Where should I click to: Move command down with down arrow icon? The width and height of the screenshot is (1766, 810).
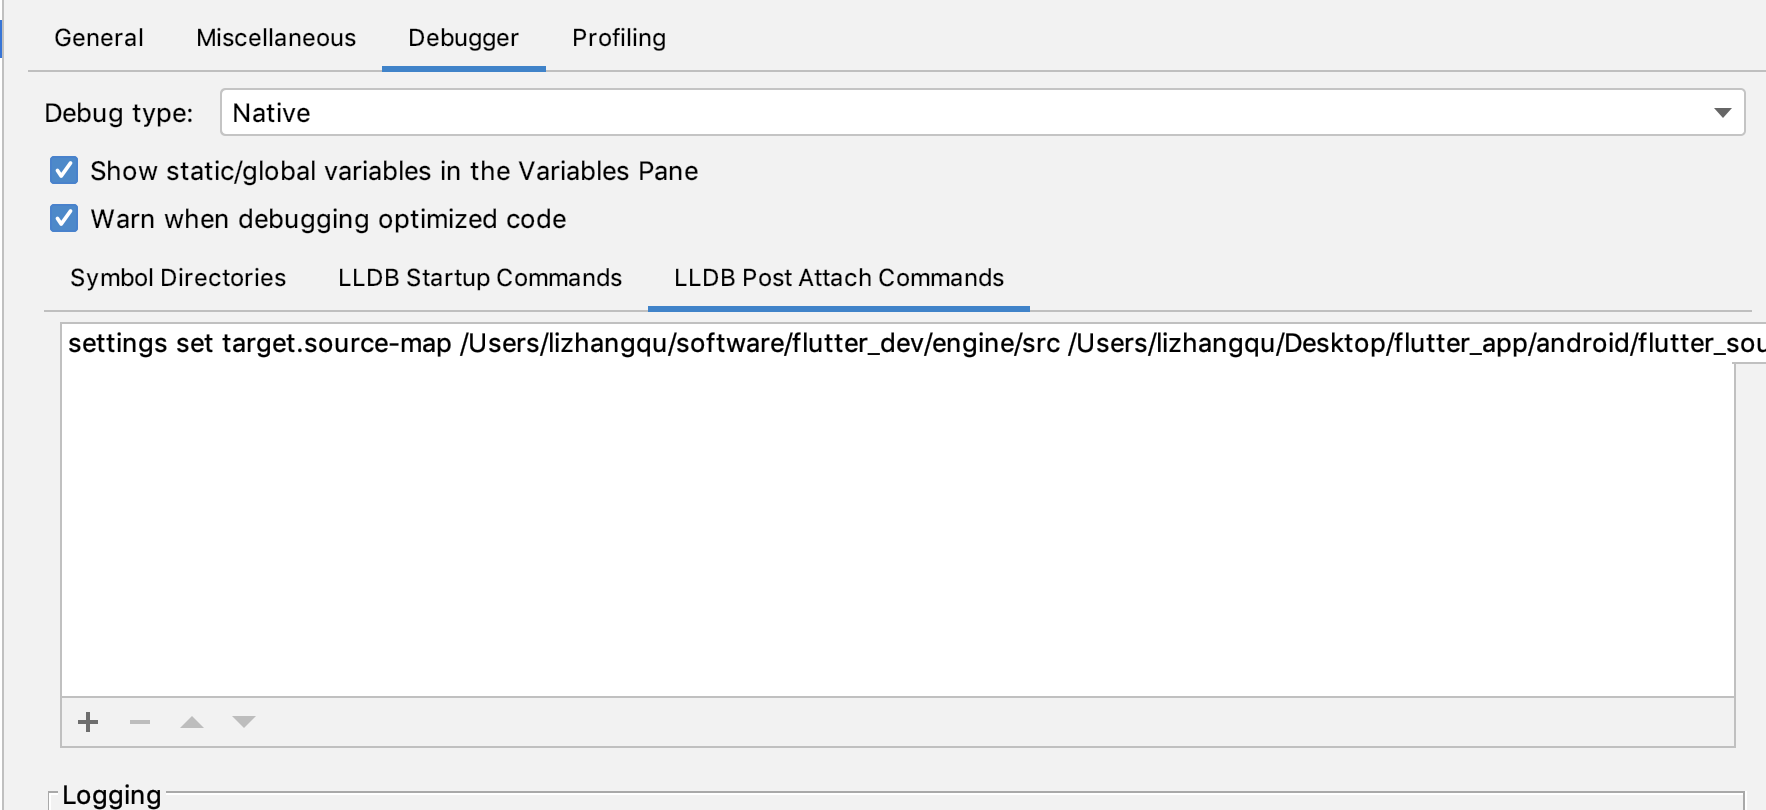(x=244, y=722)
